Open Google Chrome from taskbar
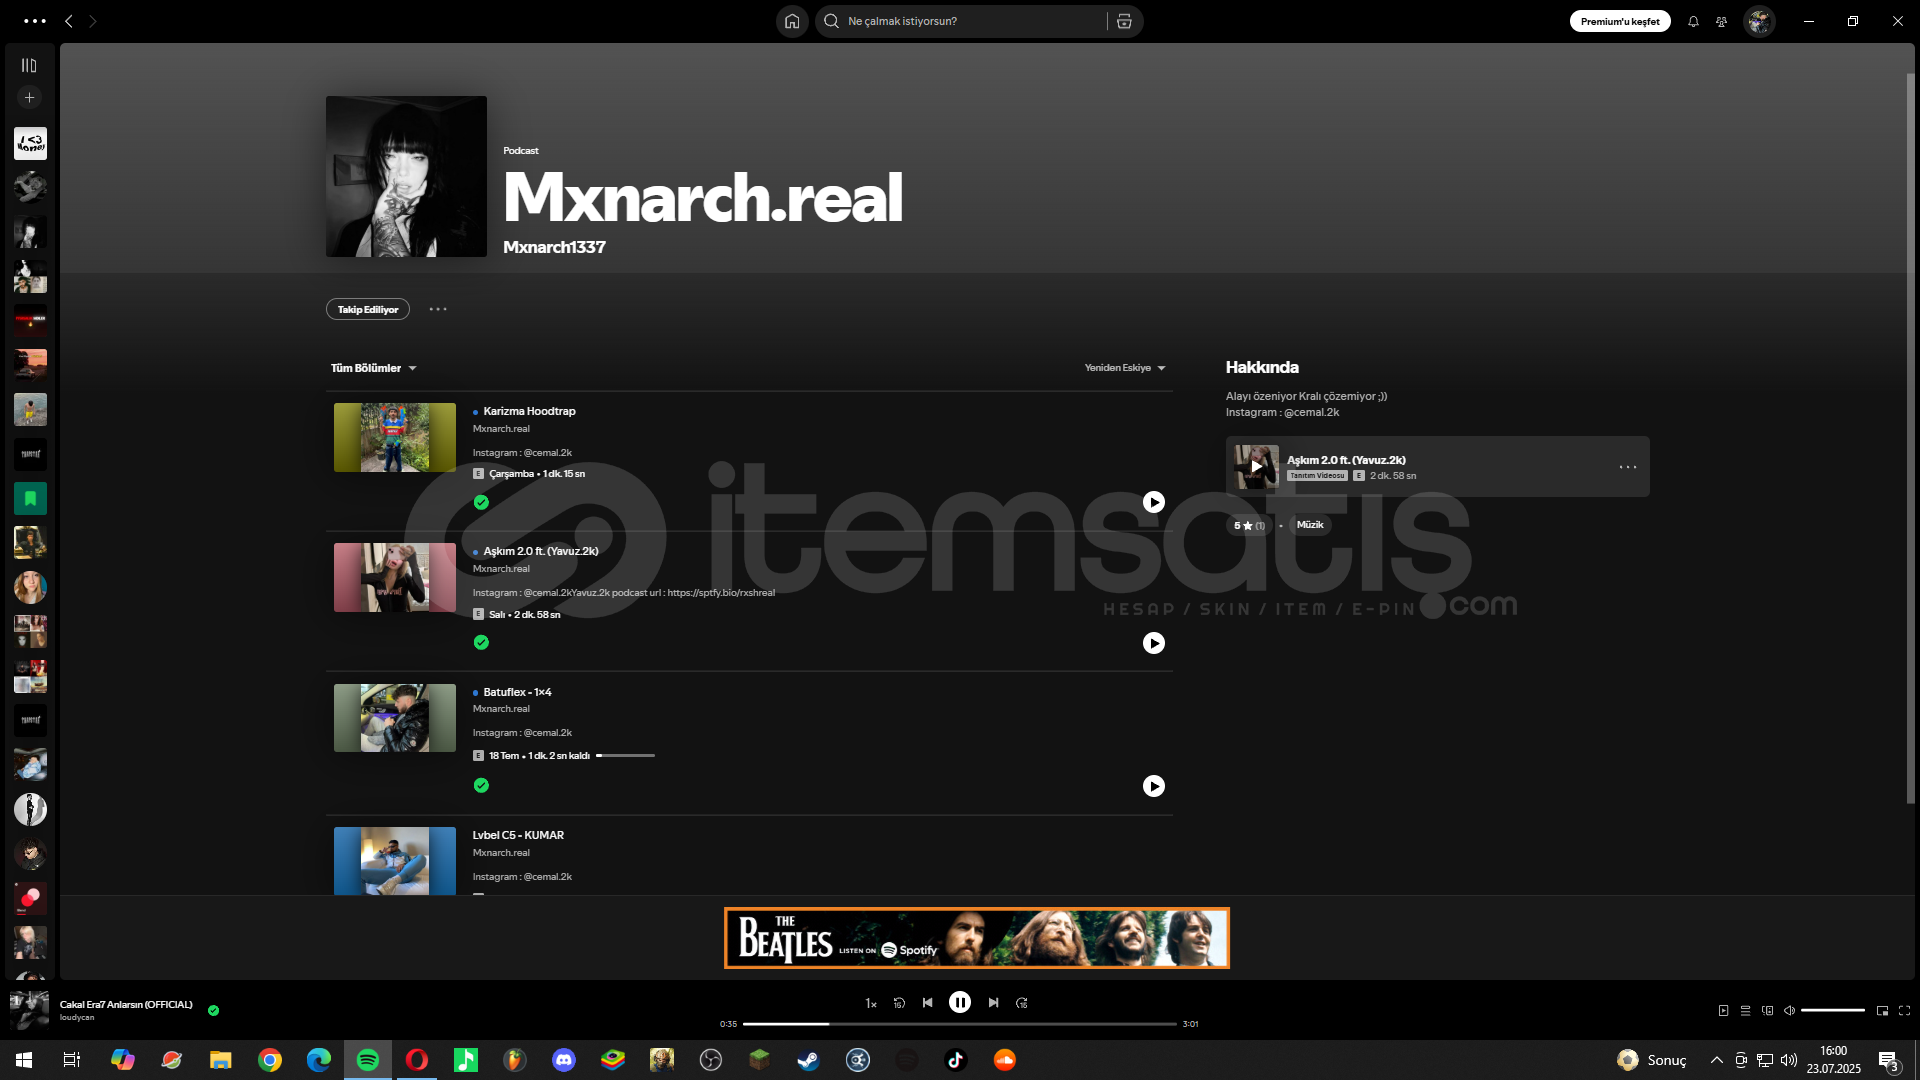1920x1080 pixels. coord(270,1060)
